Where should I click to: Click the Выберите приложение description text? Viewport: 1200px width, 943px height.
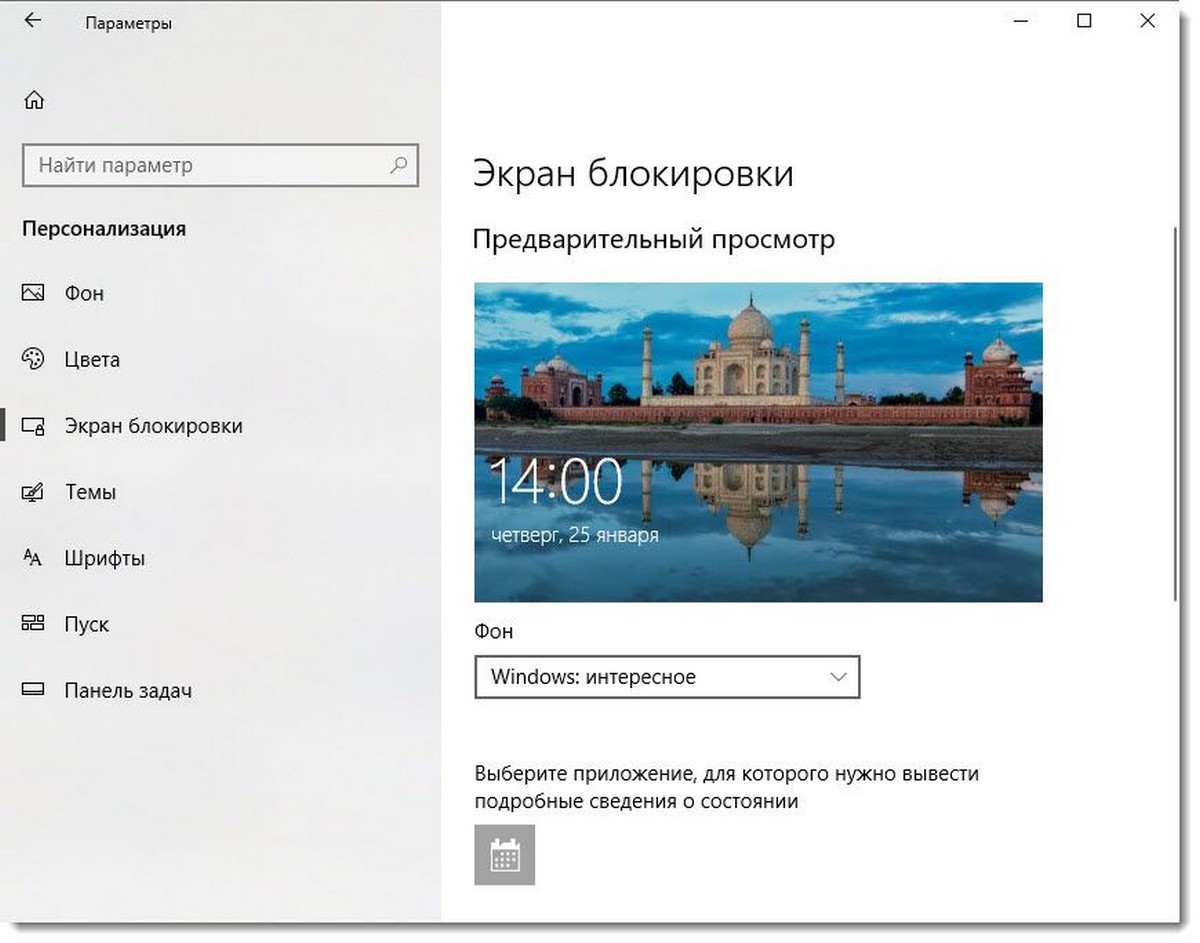[x=727, y=787]
